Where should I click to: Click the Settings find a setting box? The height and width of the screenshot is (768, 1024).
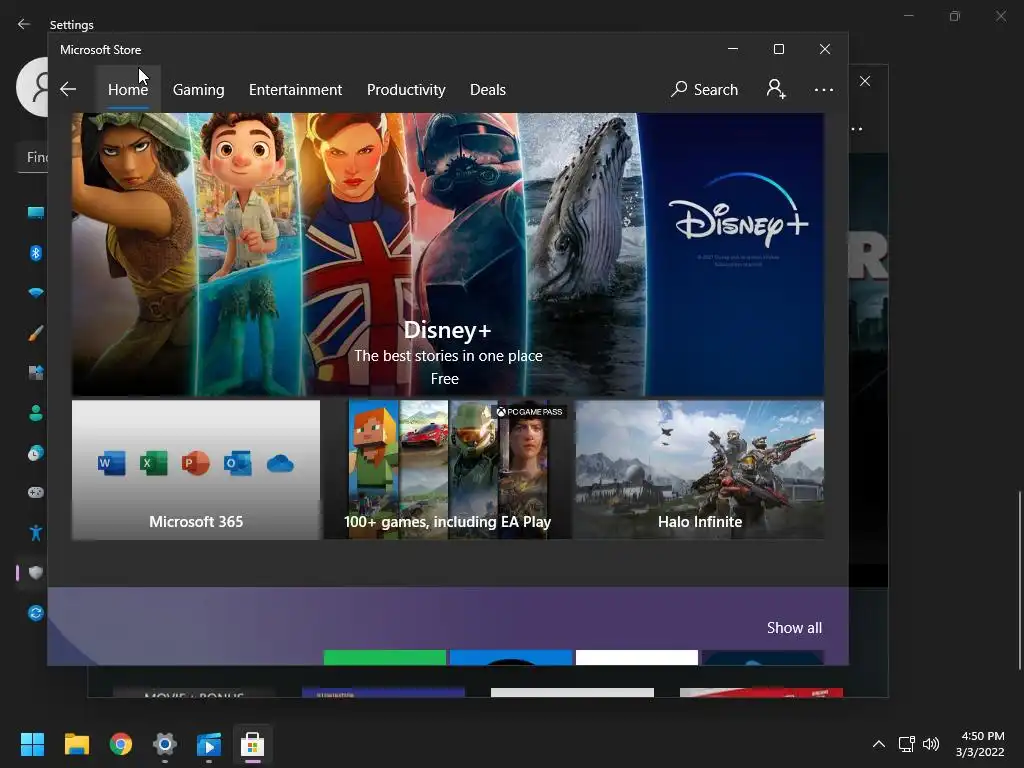click(33, 157)
